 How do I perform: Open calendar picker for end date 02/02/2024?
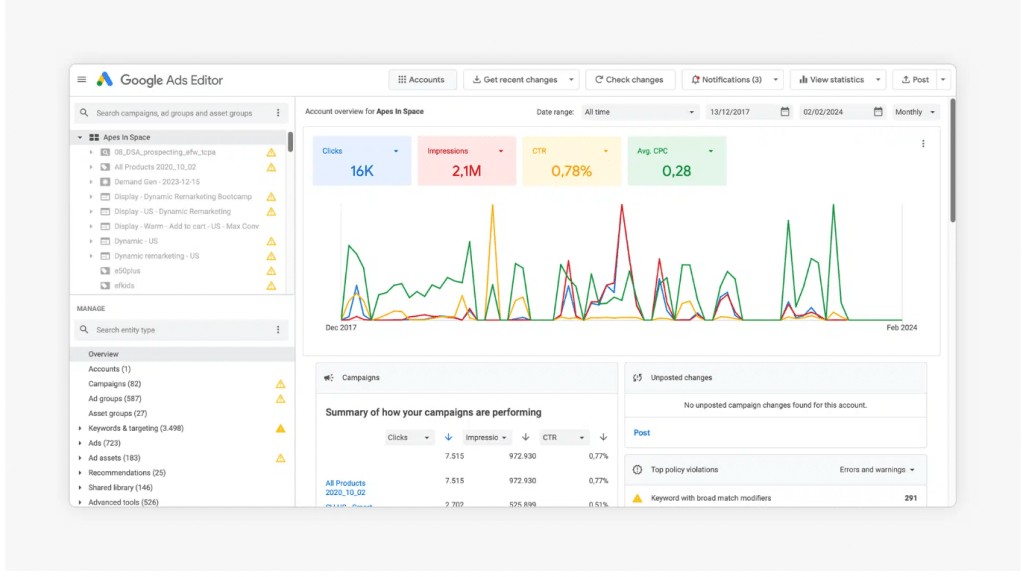click(878, 112)
